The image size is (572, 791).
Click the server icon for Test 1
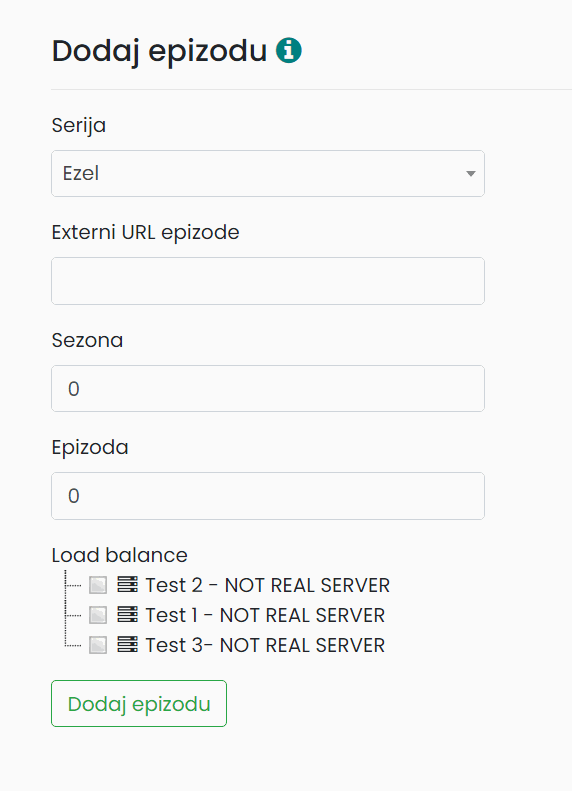(127, 614)
